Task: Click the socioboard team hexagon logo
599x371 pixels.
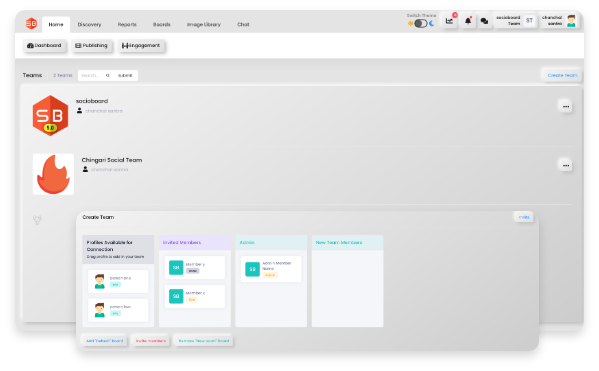Action: click(50, 115)
